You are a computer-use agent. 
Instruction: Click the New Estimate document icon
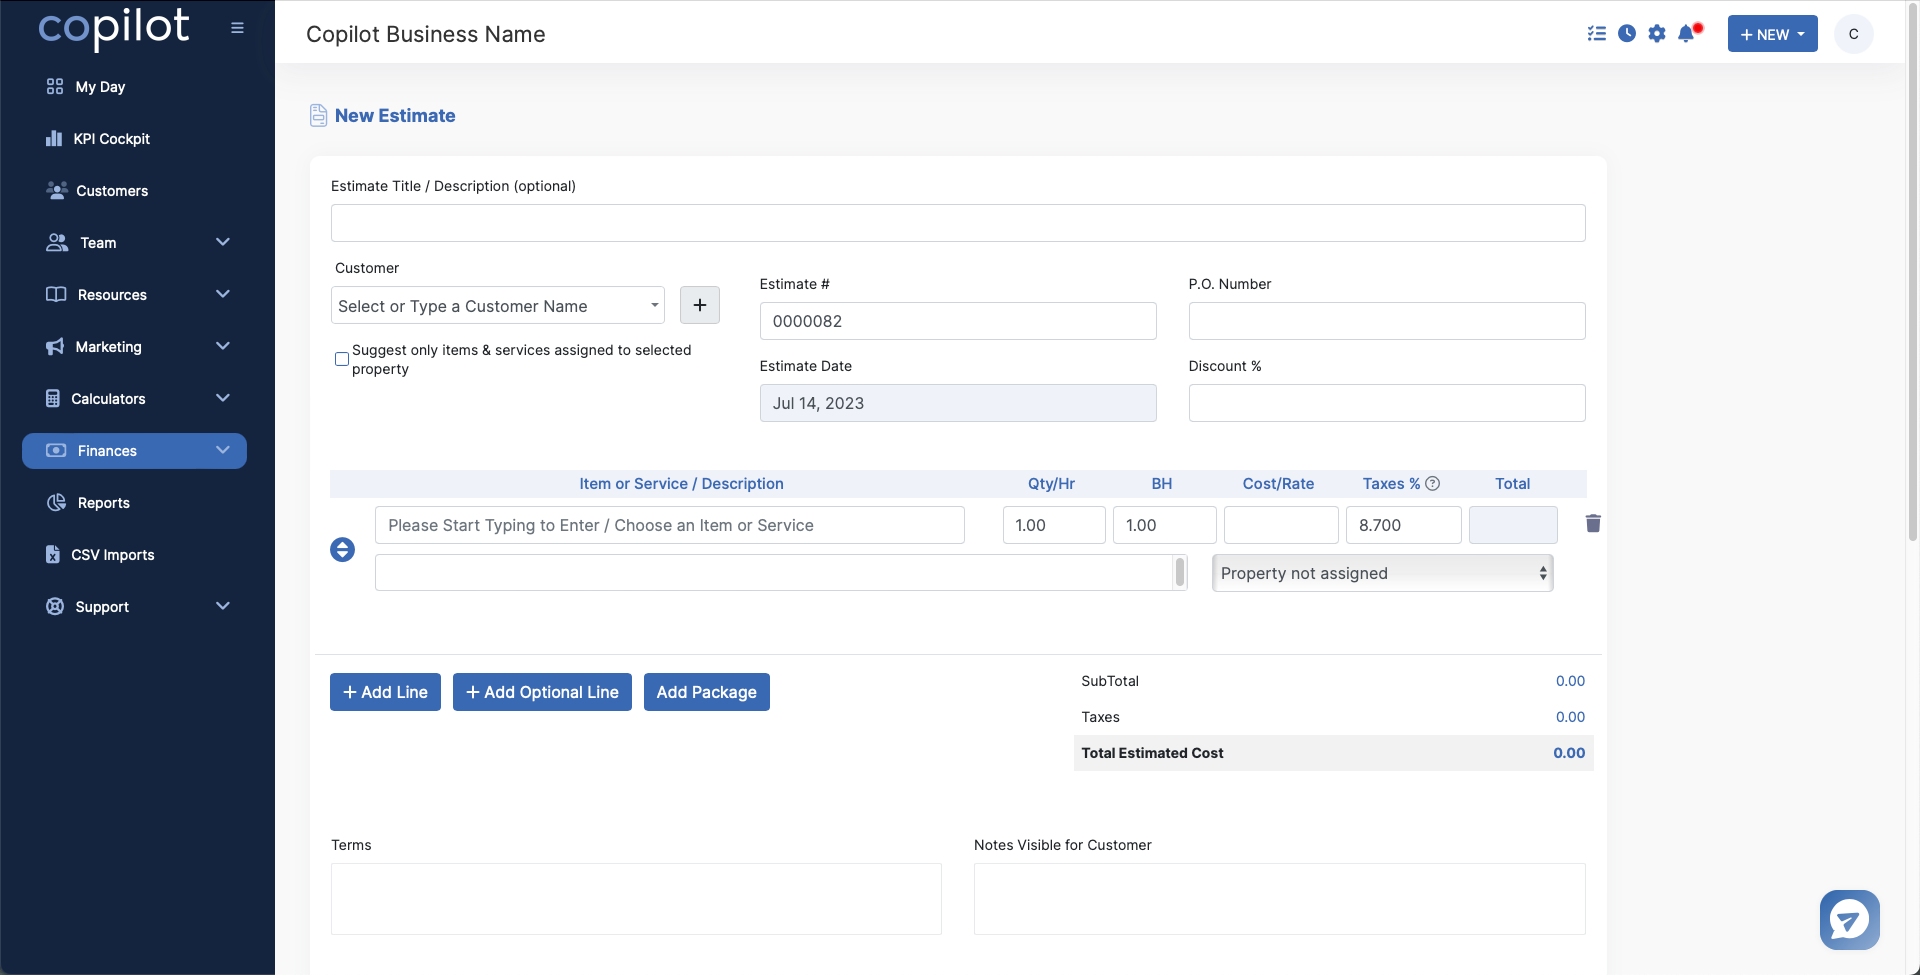tap(318, 116)
